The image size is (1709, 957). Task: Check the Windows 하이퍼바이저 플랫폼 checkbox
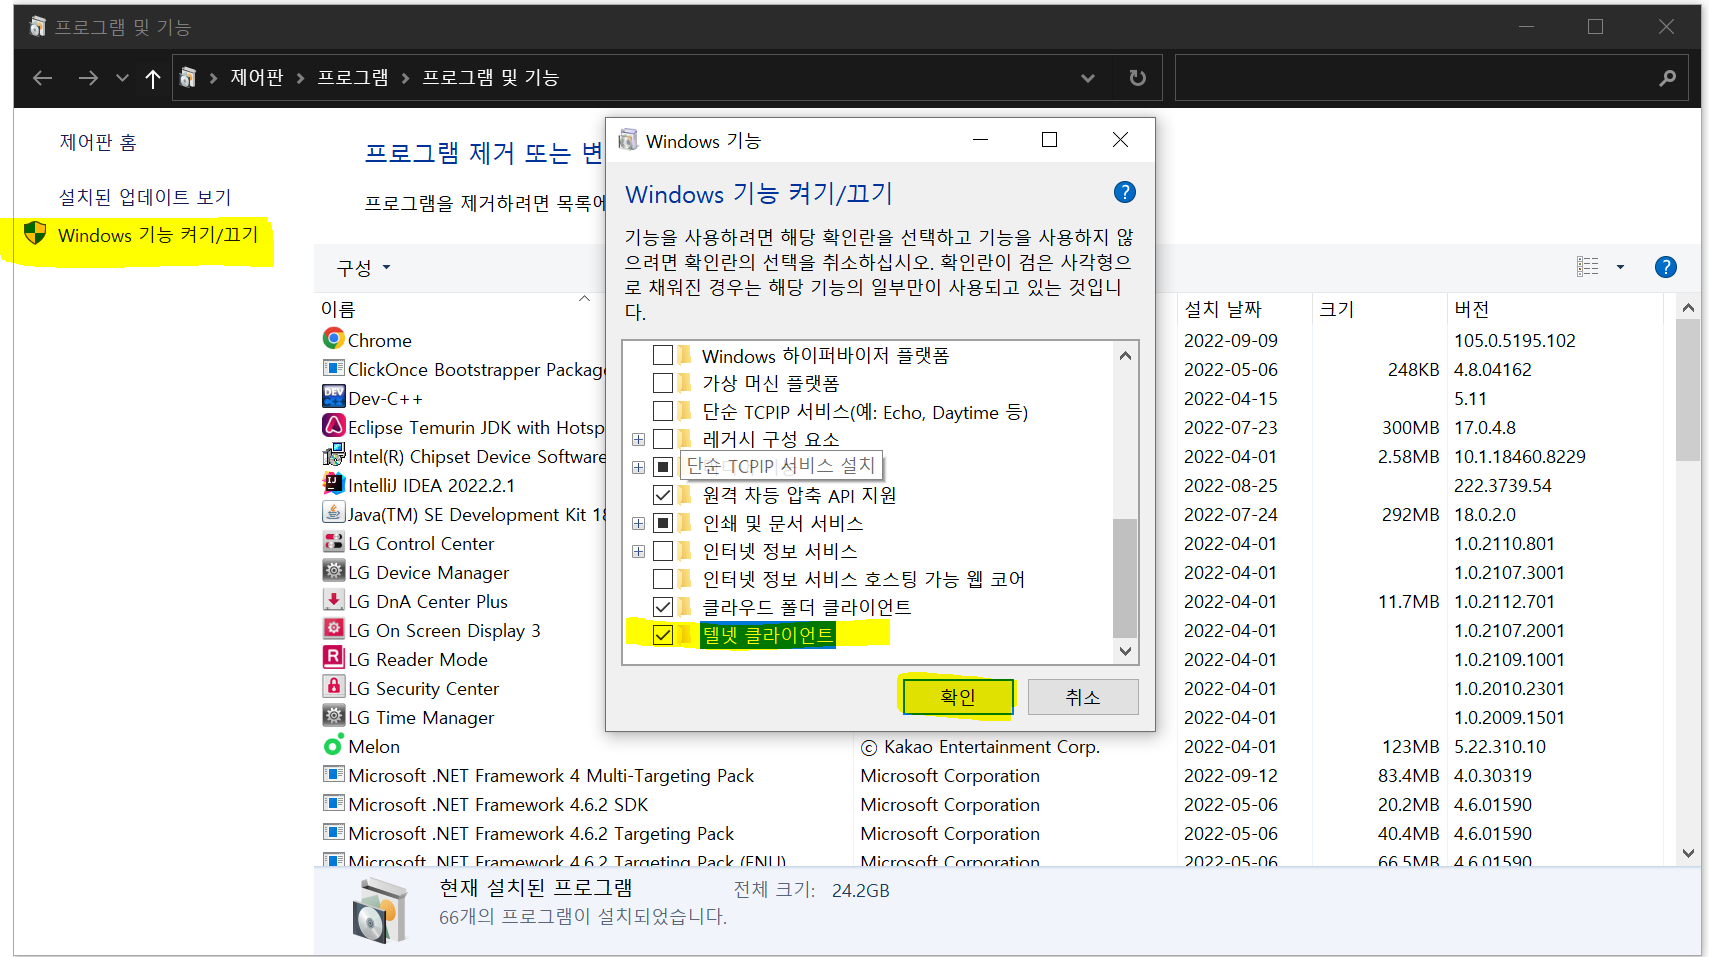[662, 355]
